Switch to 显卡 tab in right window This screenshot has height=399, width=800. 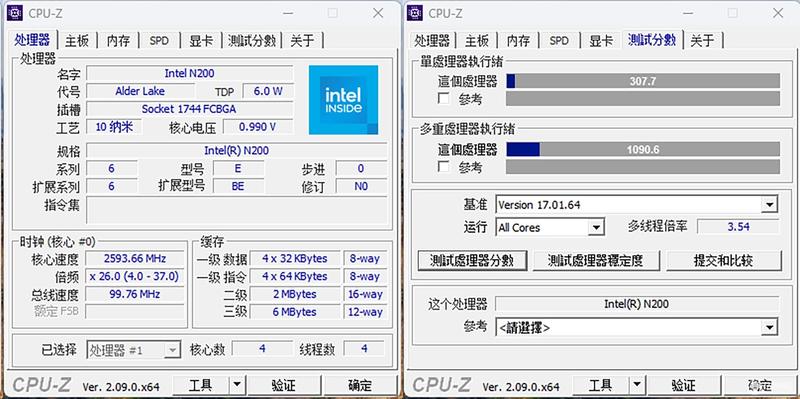click(601, 41)
